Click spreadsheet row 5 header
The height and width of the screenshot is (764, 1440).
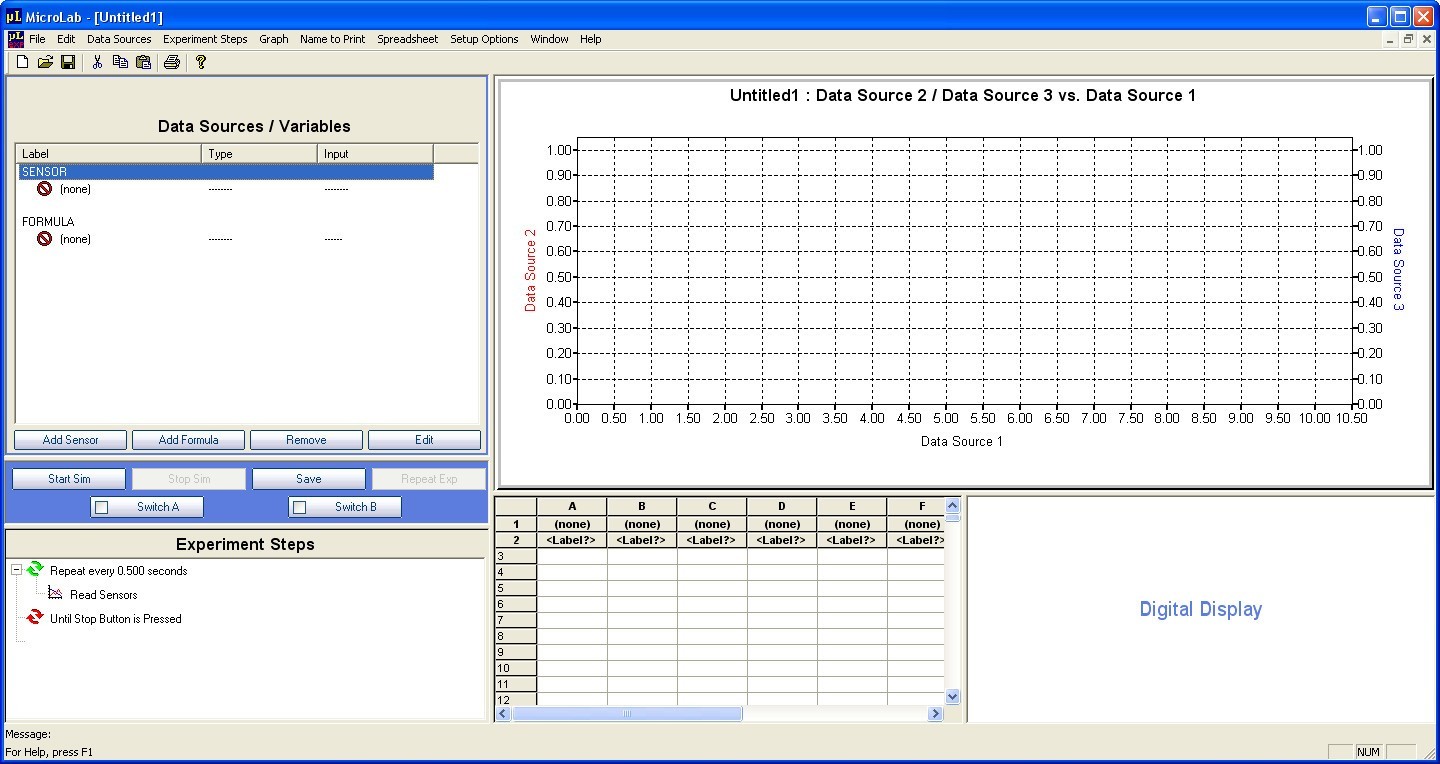click(x=516, y=588)
